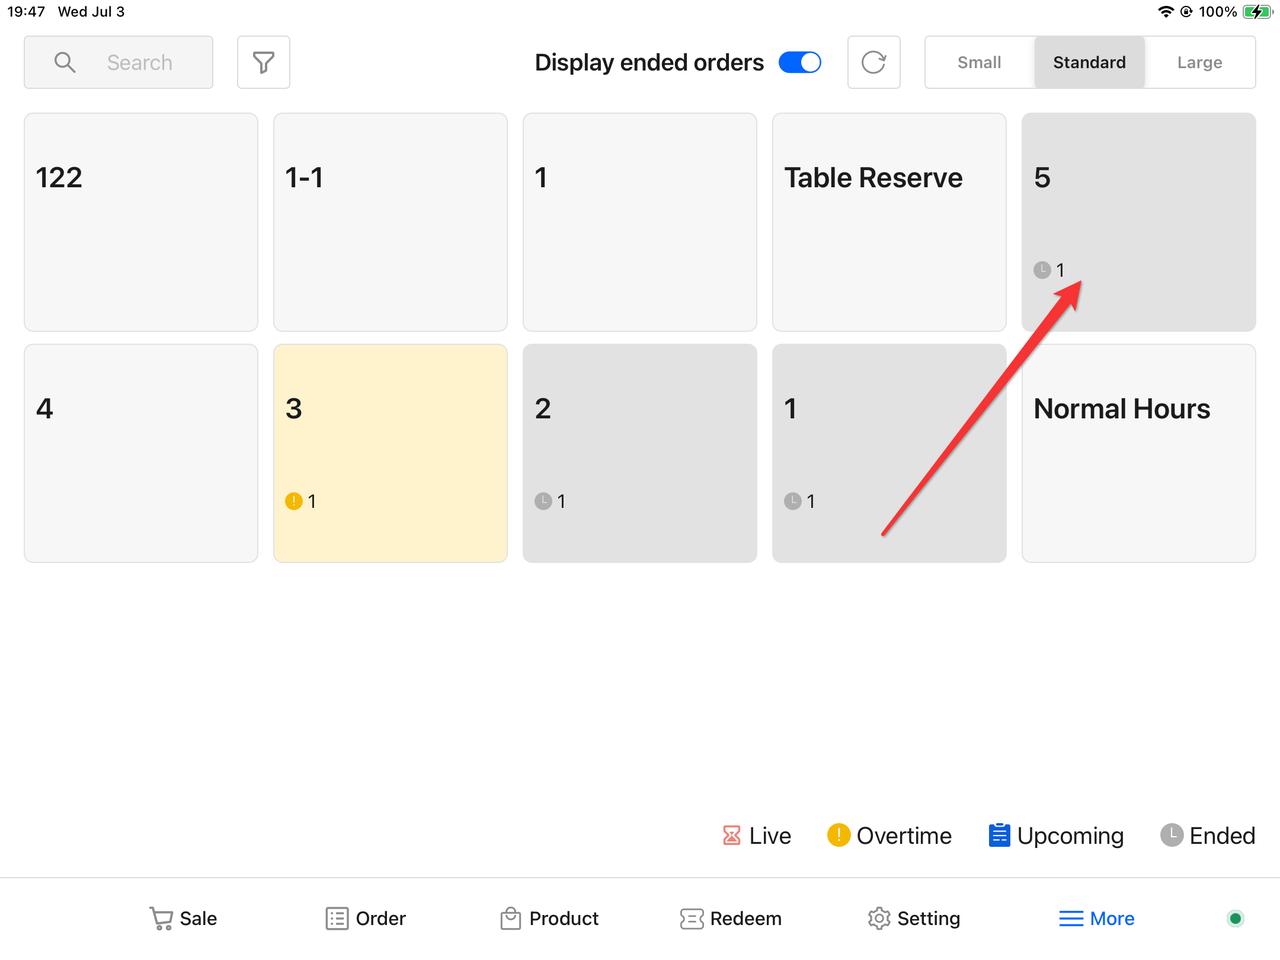Switch card size to Large
The height and width of the screenshot is (960, 1280).
1199,63
